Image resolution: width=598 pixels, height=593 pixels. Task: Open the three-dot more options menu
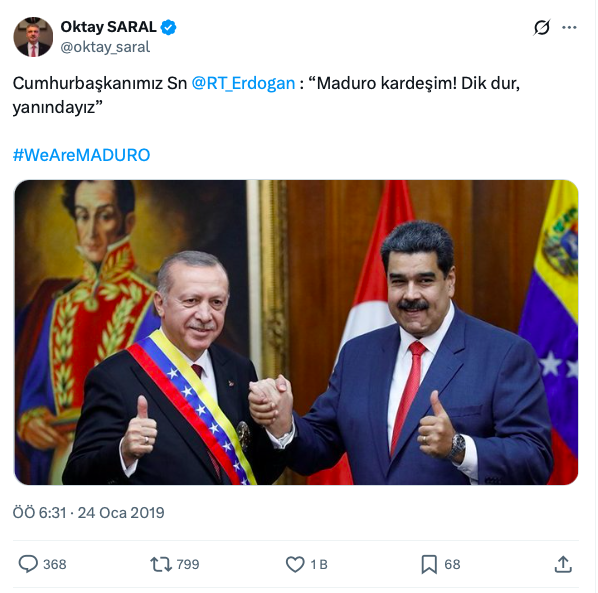pos(569,27)
